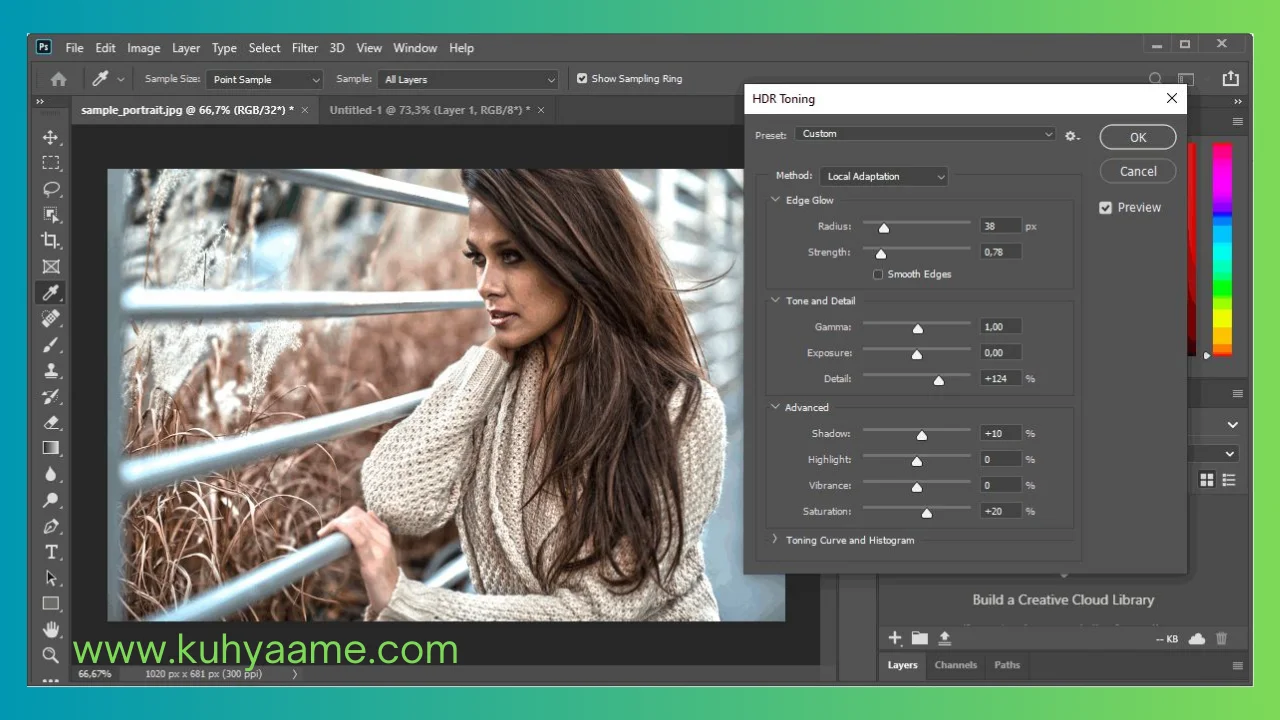Click the Radius slider handle
Image resolution: width=1280 pixels, height=720 pixels.
click(884, 228)
